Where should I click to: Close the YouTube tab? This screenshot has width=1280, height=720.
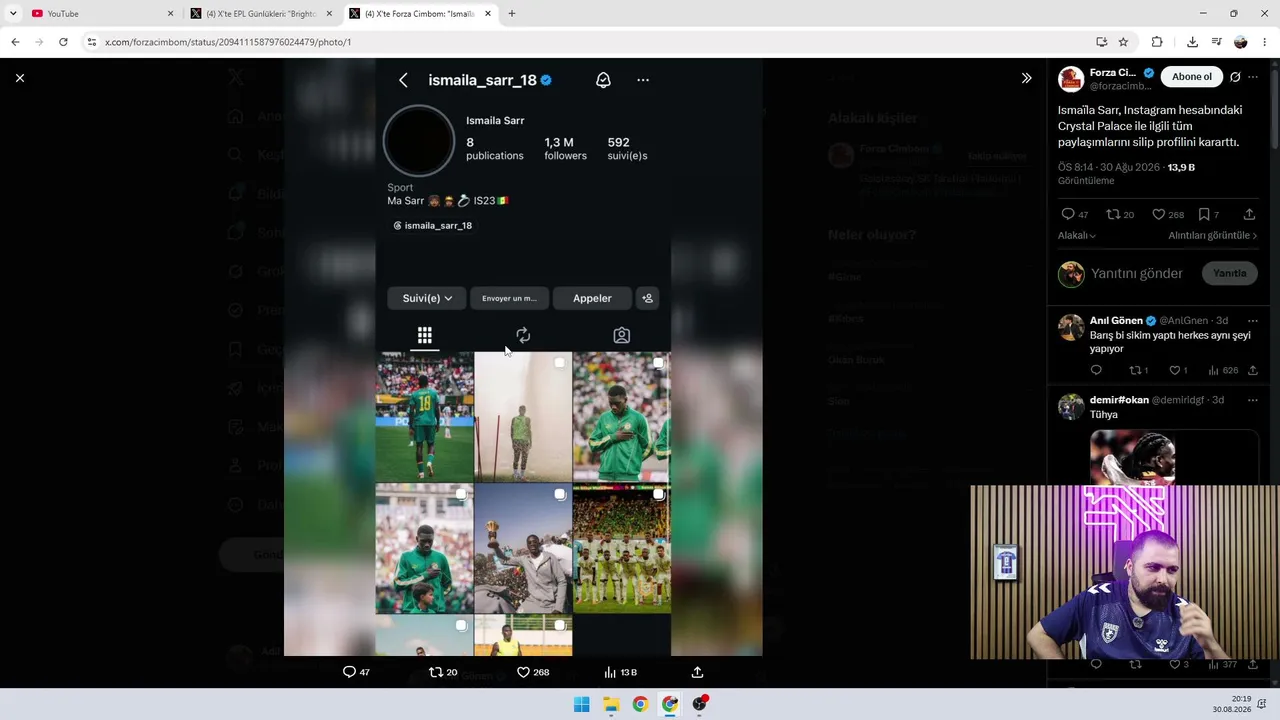pyautogui.click(x=170, y=13)
